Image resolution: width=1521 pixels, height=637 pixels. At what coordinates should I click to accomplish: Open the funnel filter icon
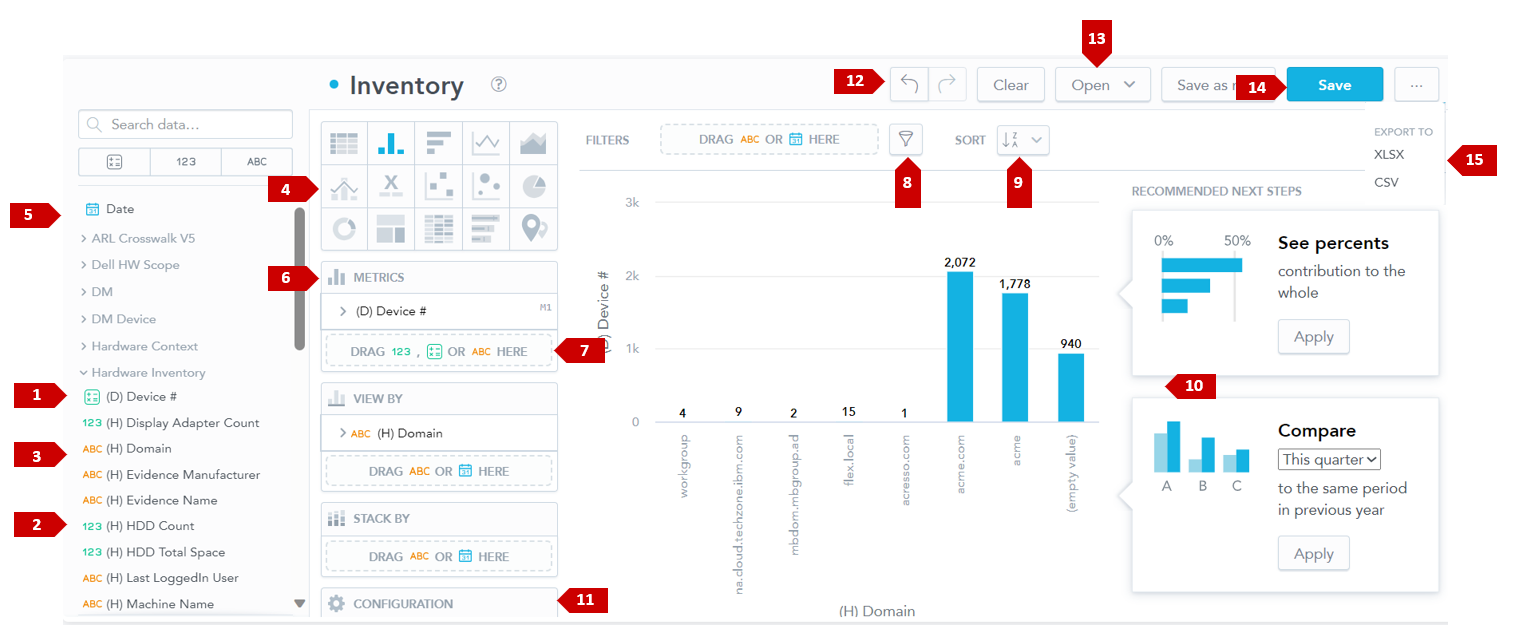coord(906,140)
